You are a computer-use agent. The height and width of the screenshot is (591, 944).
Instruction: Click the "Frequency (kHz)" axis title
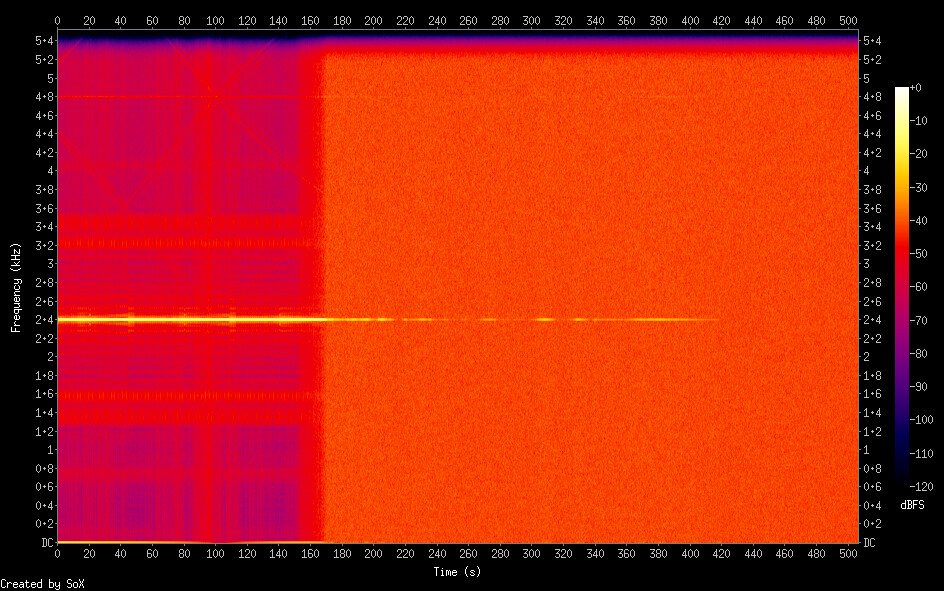pos(16,287)
